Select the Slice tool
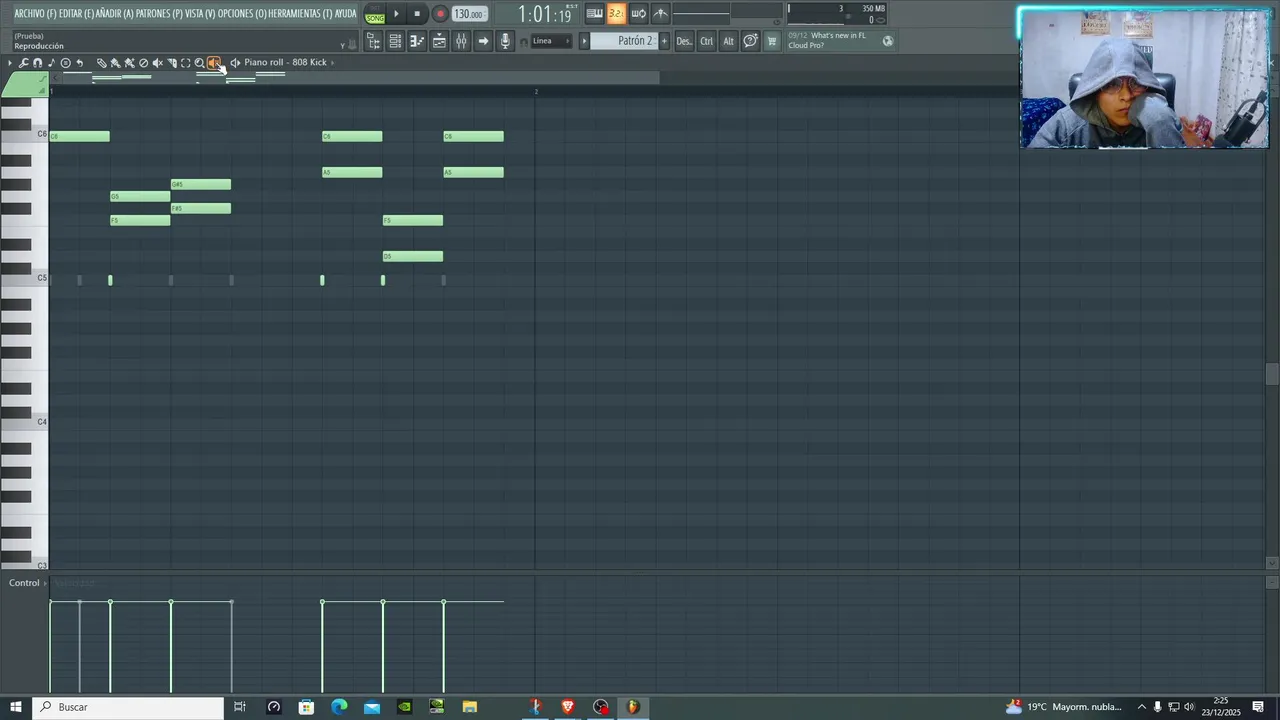The image size is (1280, 720). click(172, 62)
